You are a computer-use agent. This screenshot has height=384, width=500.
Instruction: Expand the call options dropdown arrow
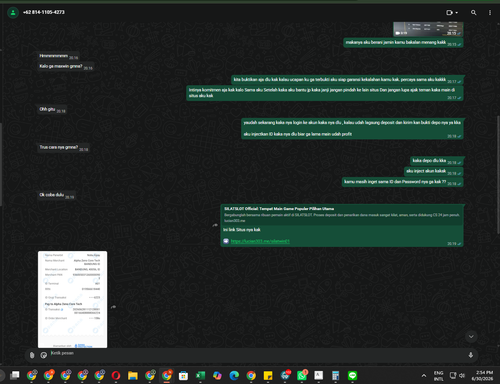pos(457,13)
